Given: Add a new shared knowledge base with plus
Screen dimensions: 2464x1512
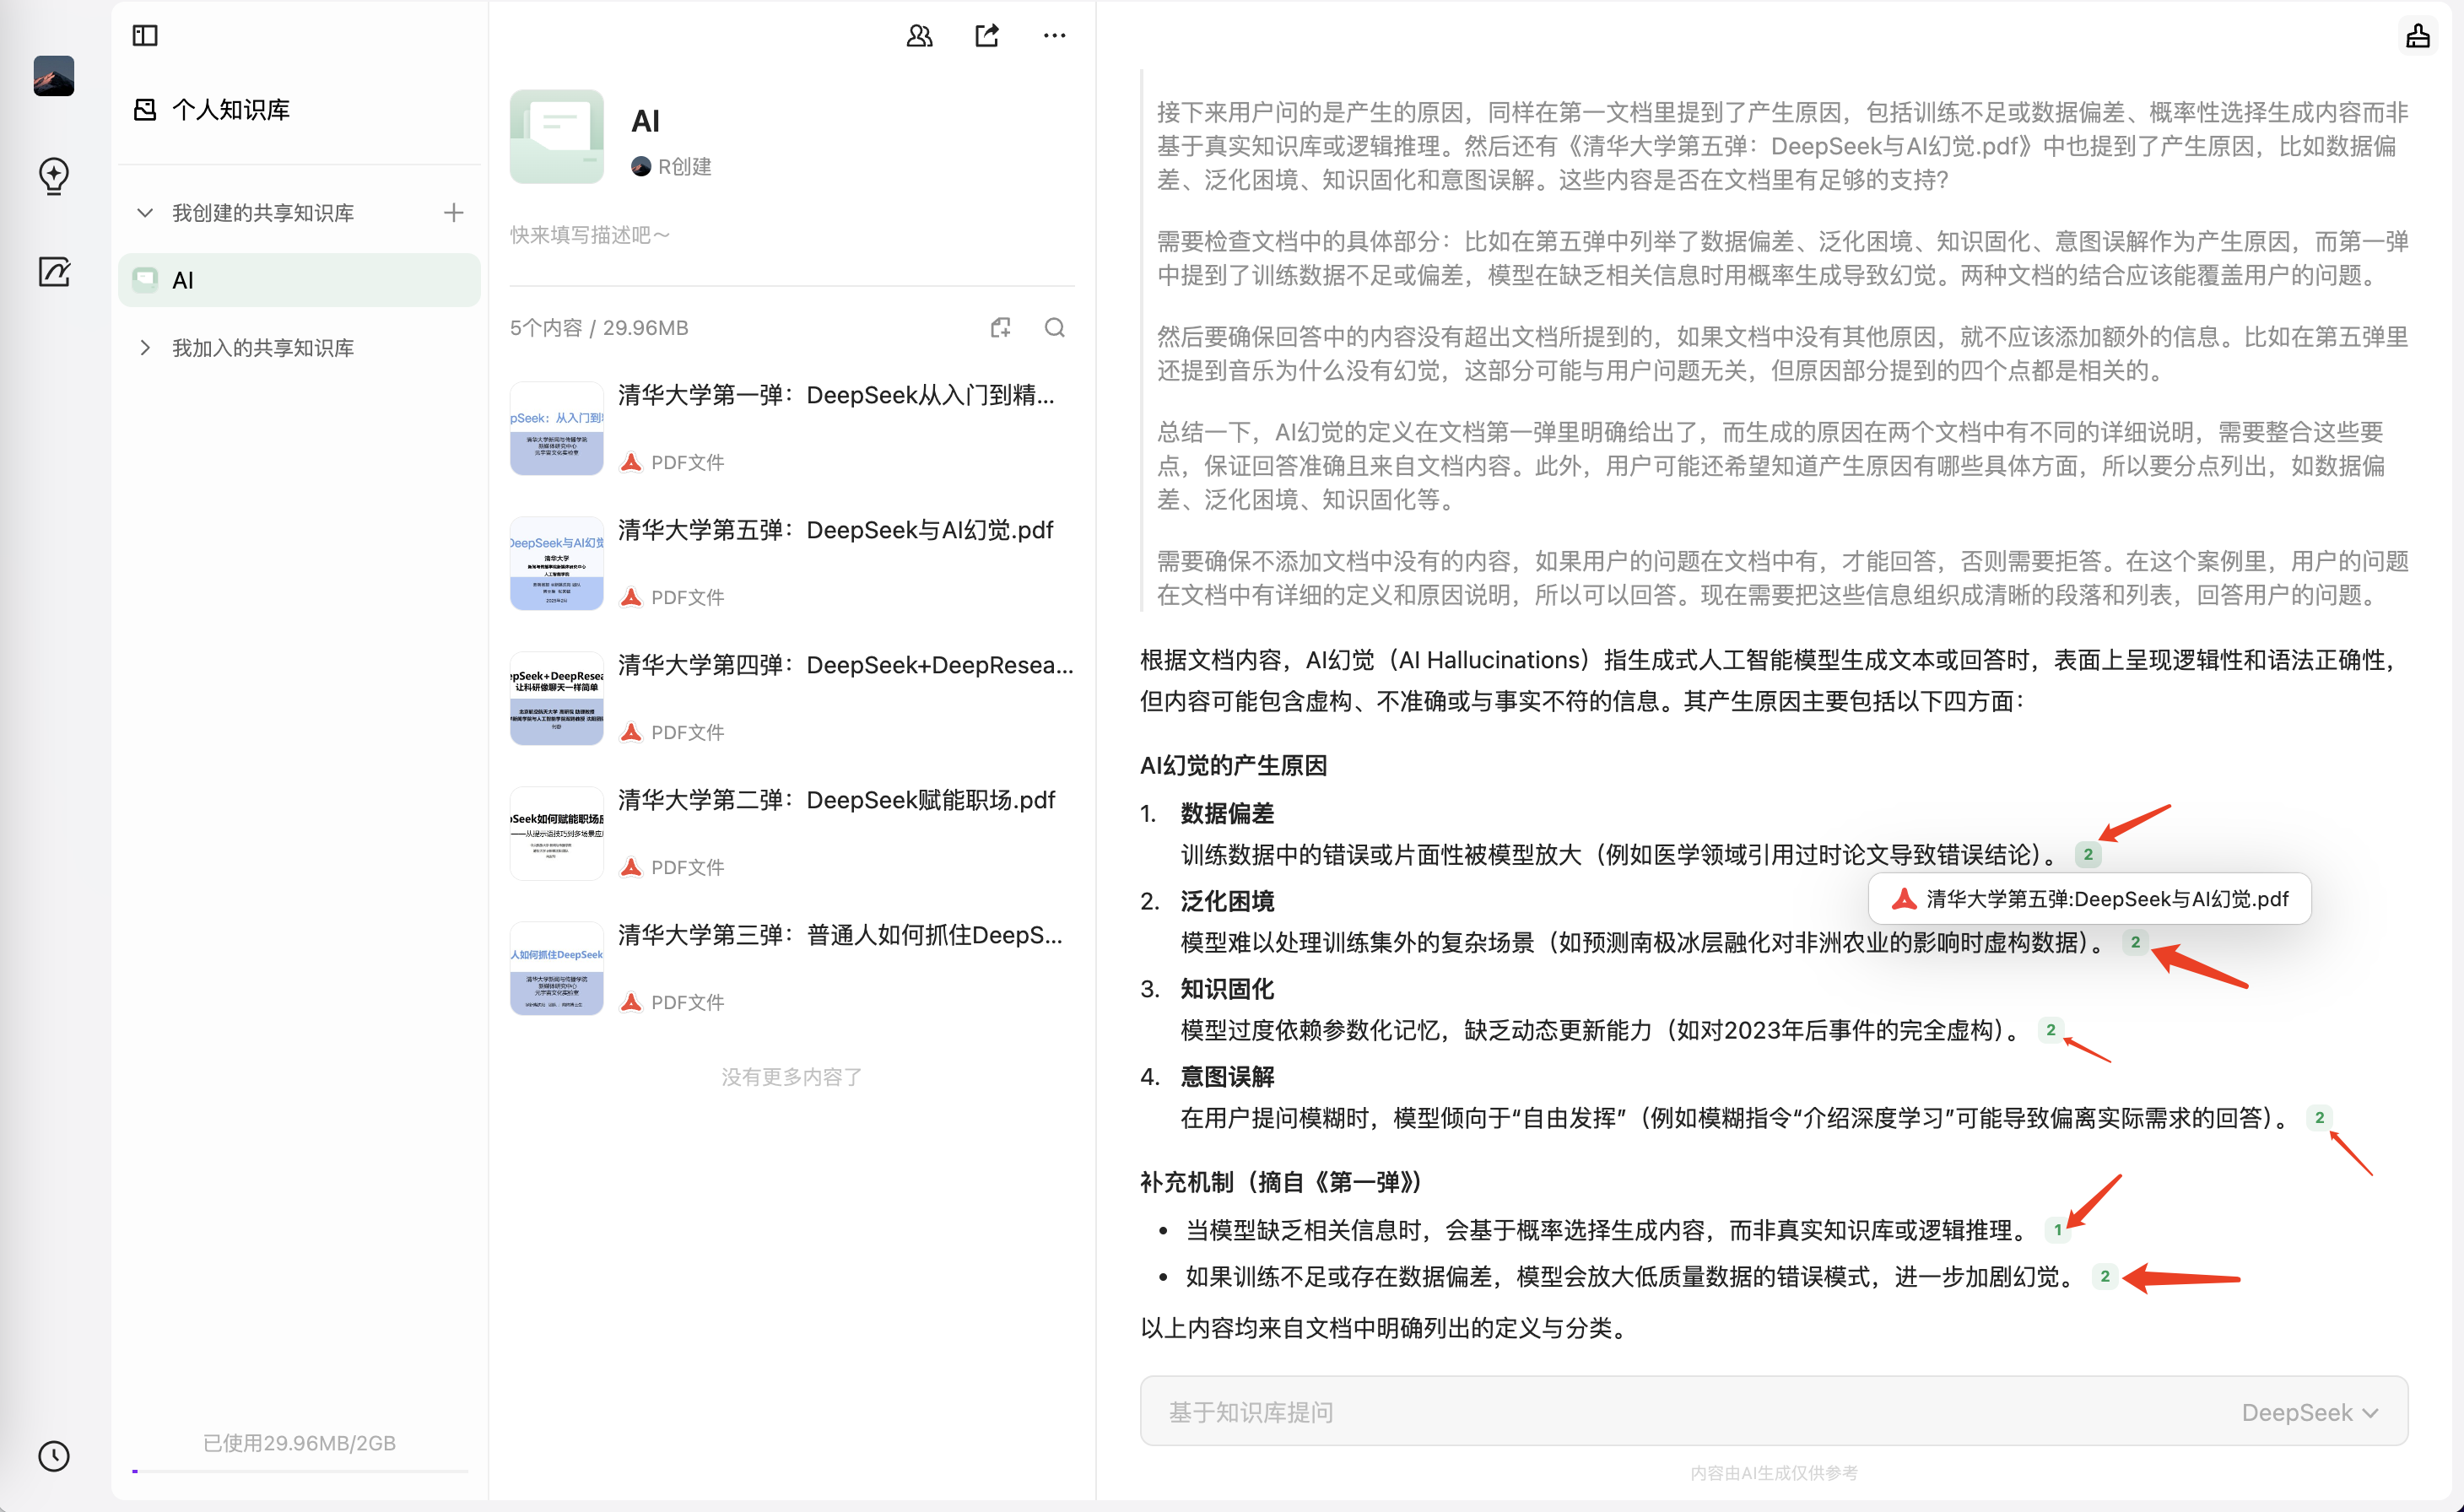Looking at the screenshot, I should click(x=454, y=213).
